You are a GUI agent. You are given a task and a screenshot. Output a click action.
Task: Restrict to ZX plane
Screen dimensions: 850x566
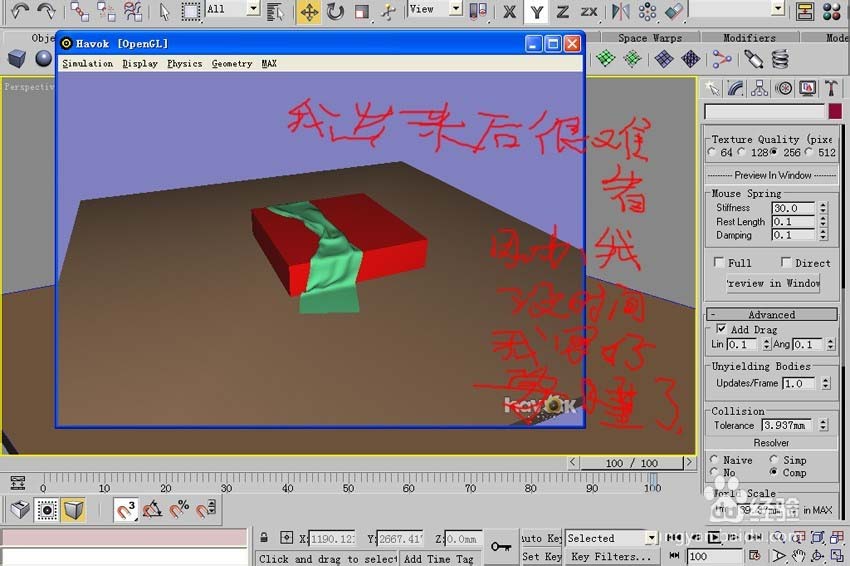coord(589,11)
